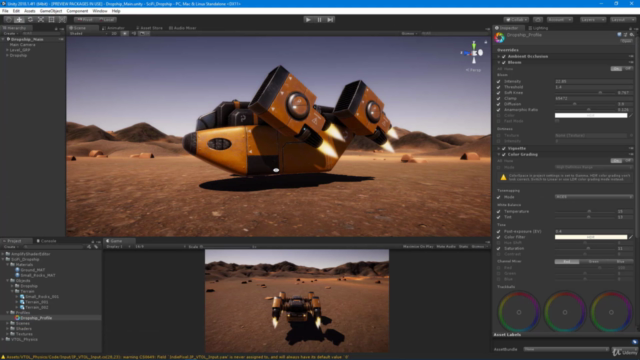The height and width of the screenshot is (360, 640).
Task: Toggle the Color Grading effect checkbox
Action: click(504, 155)
